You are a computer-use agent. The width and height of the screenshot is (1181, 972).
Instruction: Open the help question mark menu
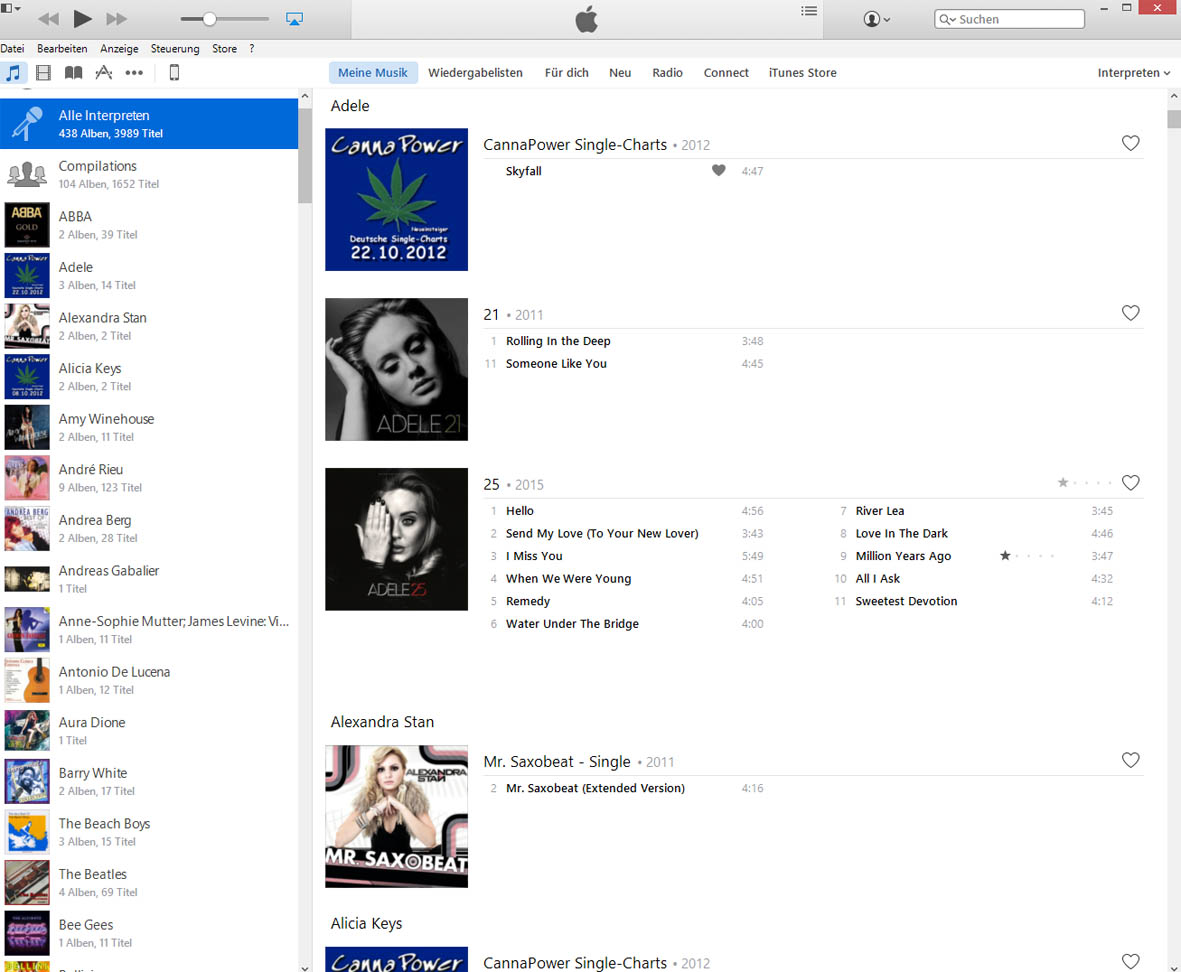click(x=252, y=48)
